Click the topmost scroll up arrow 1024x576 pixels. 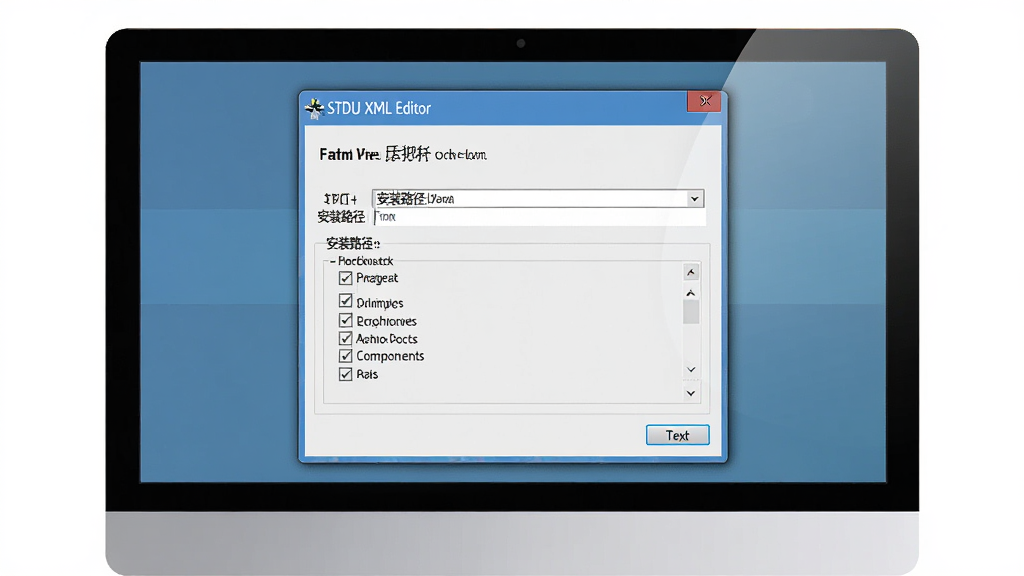[691, 272]
